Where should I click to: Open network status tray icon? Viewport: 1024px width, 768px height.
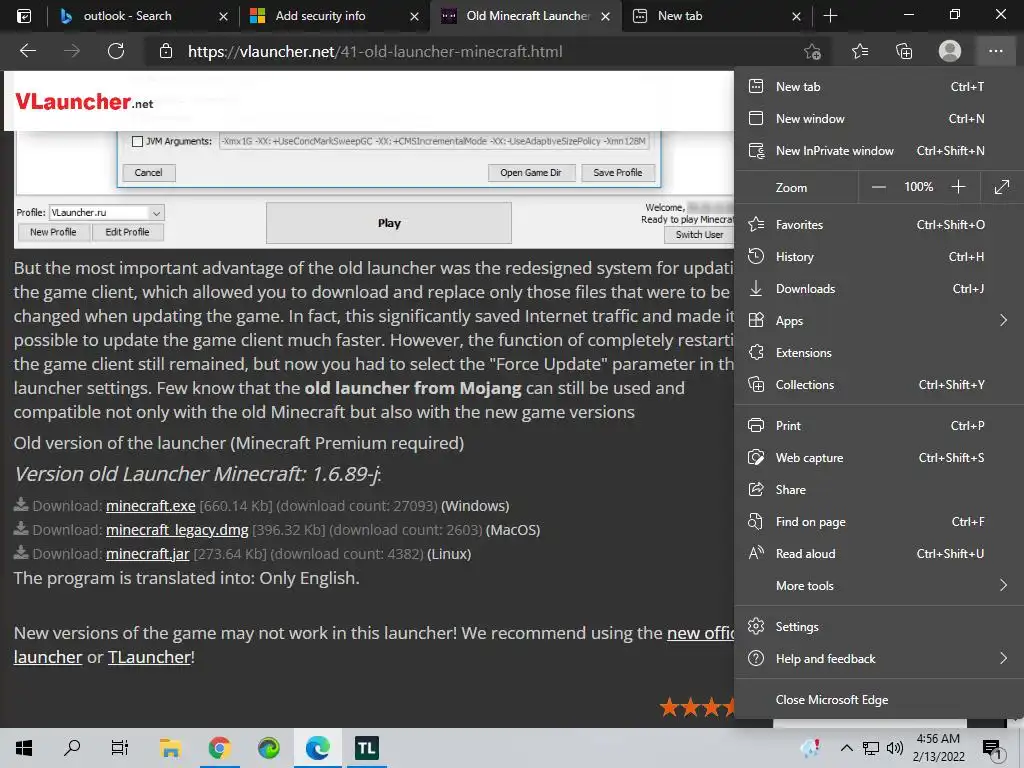(x=871, y=748)
